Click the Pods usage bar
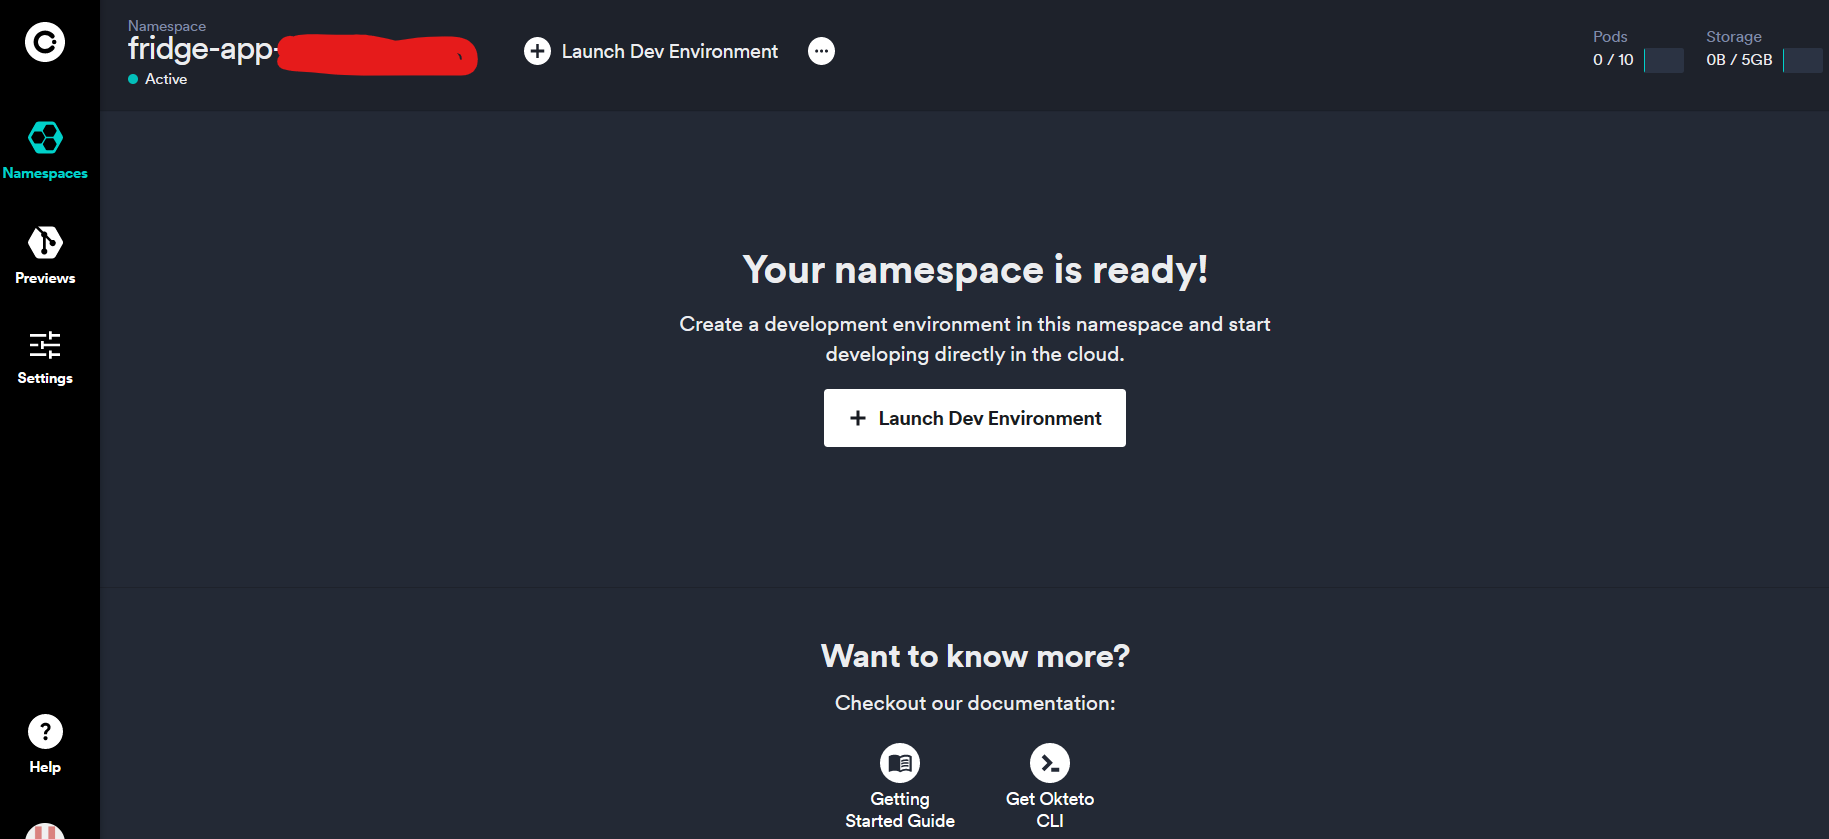This screenshot has width=1829, height=839. coord(1664,60)
